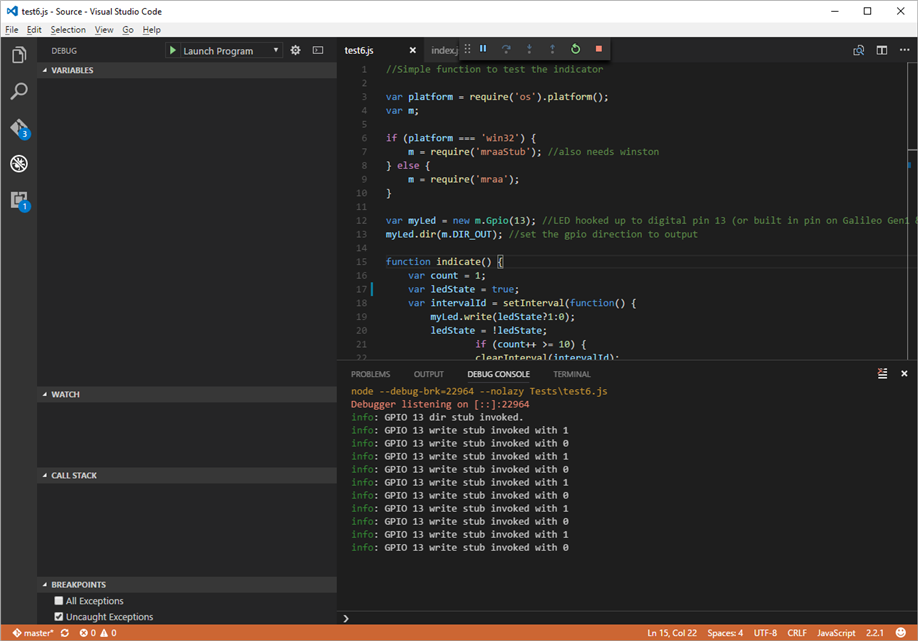The width and height of the screenshot is (918, 641).
Task: Switch to the Terminal panel tab
Action: (572, 374)
